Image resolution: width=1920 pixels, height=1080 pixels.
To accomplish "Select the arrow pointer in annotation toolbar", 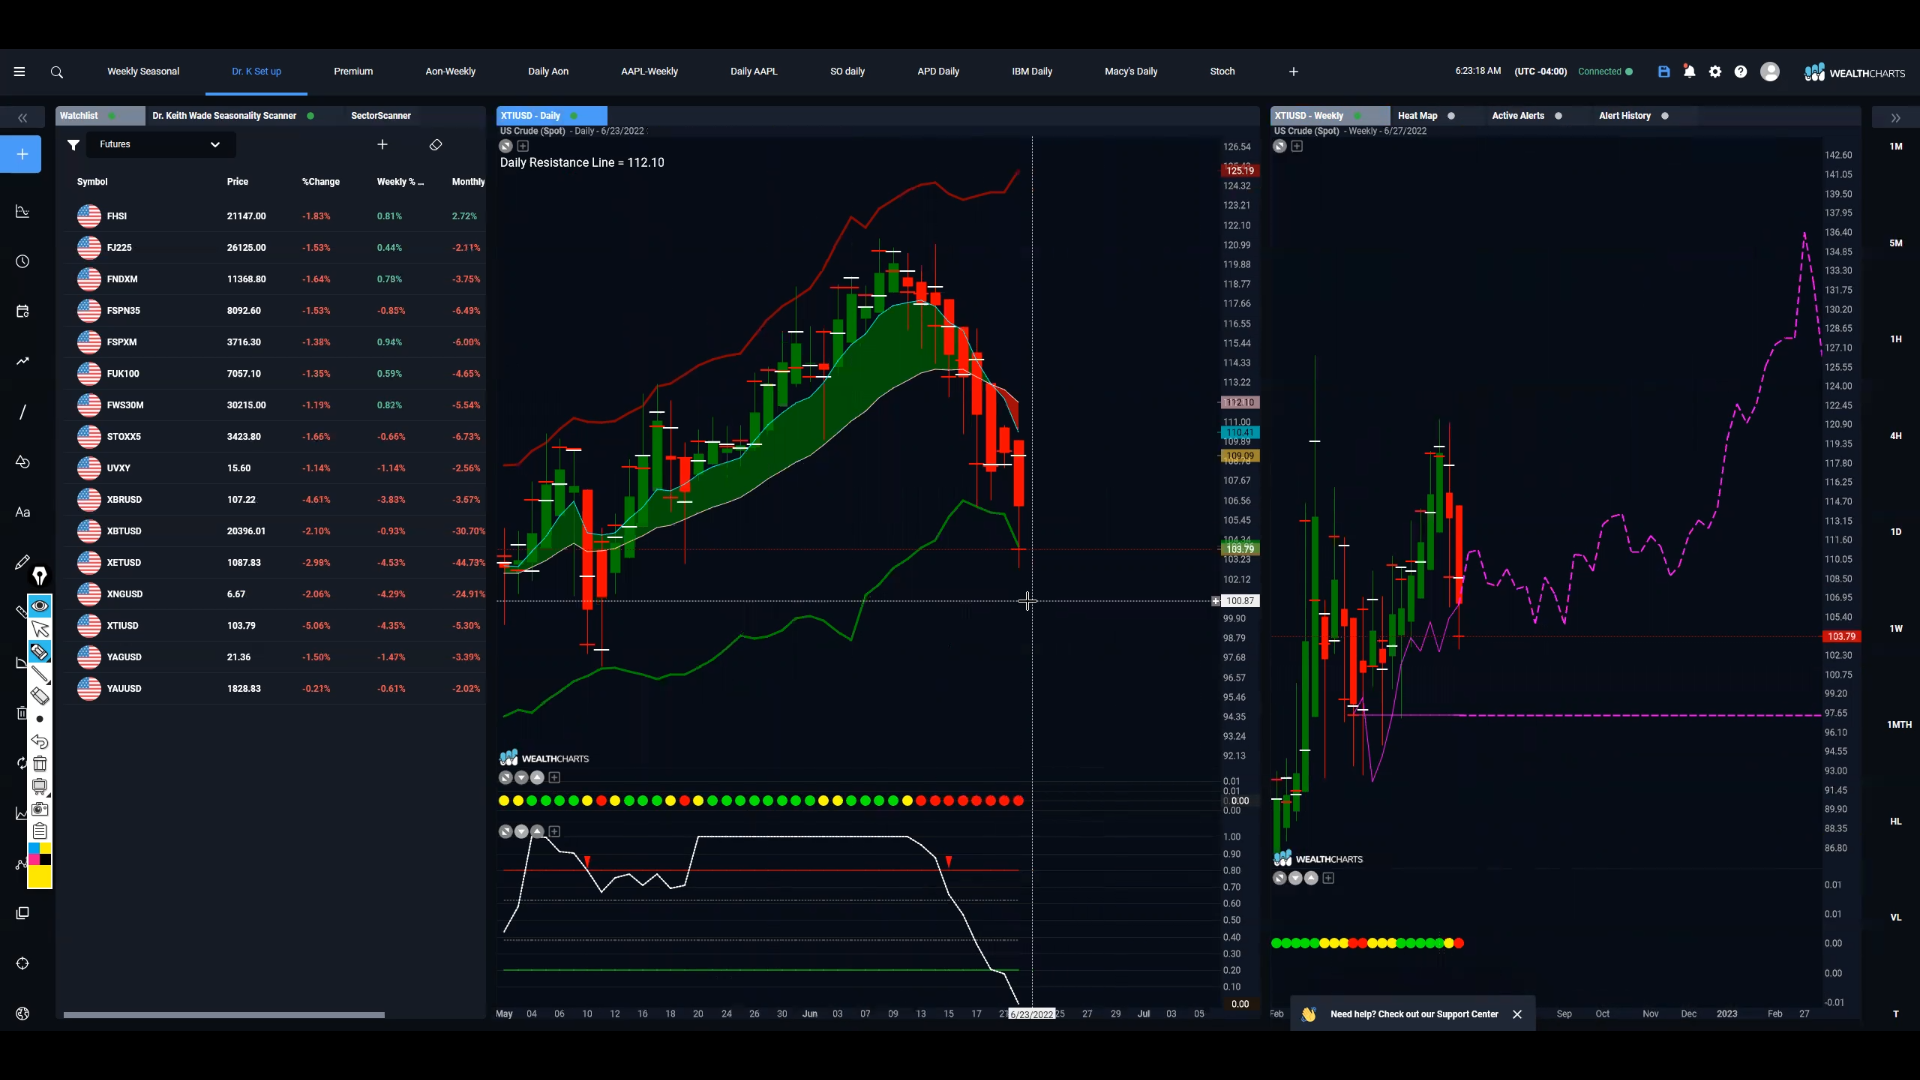I will 40,629.
